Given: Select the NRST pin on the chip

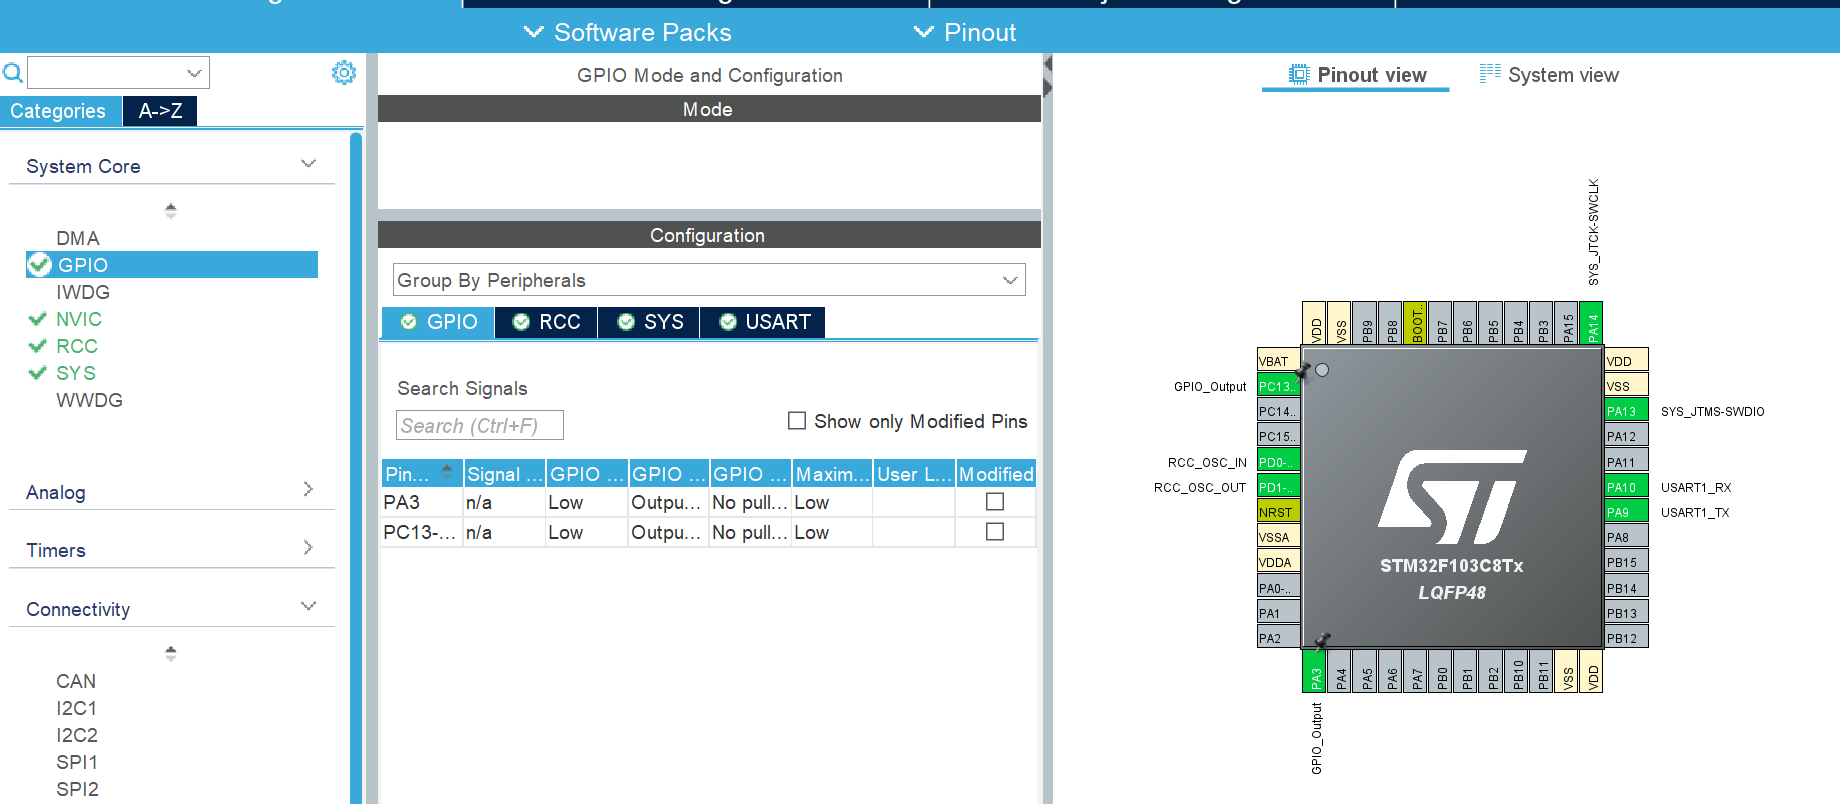Looking at the screenshot, I should click(x=1278, y=512).
